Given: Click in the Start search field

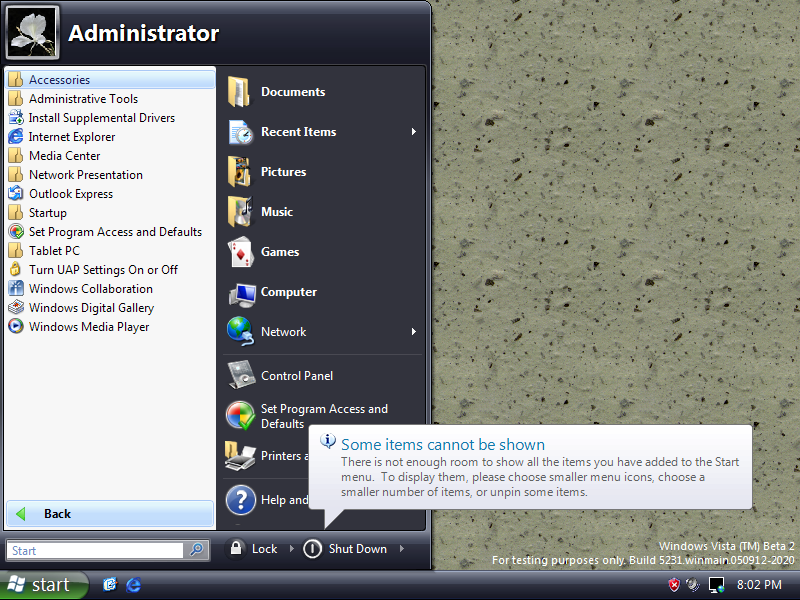Looking at the screenshot, I should pyautogui.click(x=96, y=551).
